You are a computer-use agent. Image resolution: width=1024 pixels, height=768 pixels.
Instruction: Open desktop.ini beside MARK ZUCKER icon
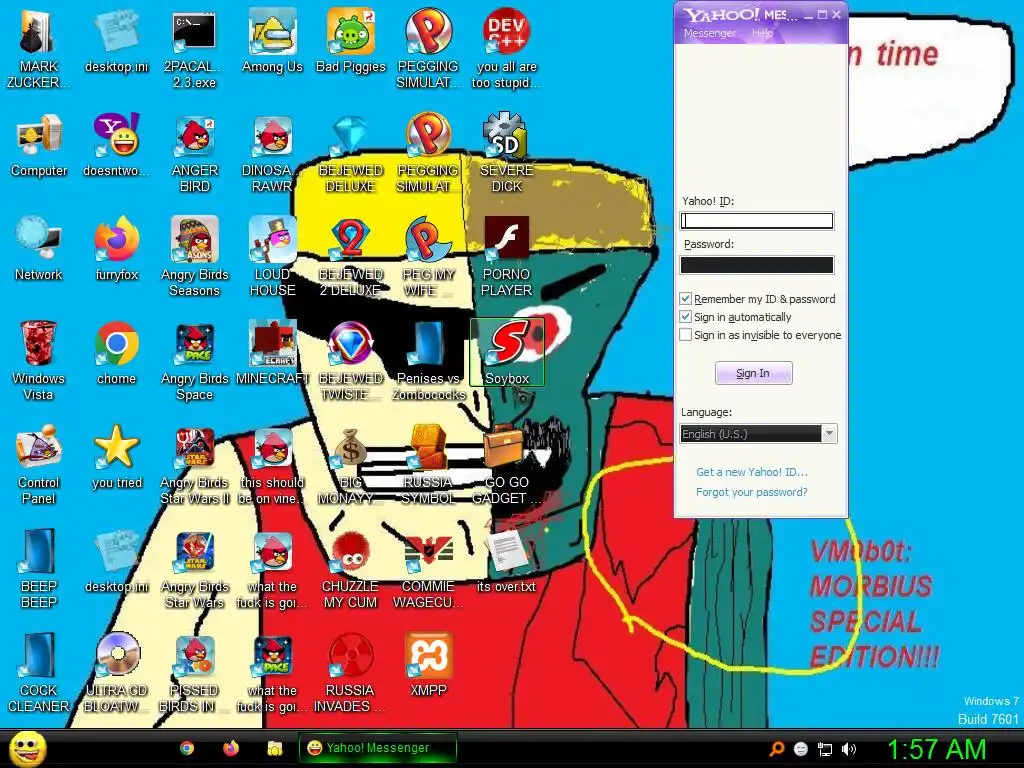click(x=116, y=41)
